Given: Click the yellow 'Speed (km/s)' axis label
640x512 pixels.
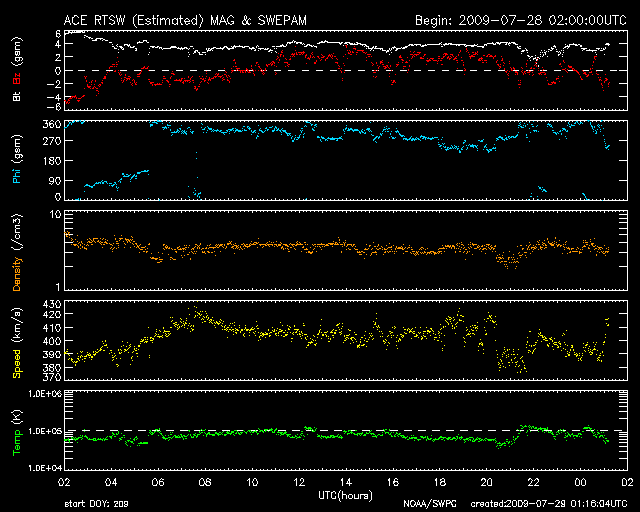Looking at the screenshot, I should click(17, 343).
